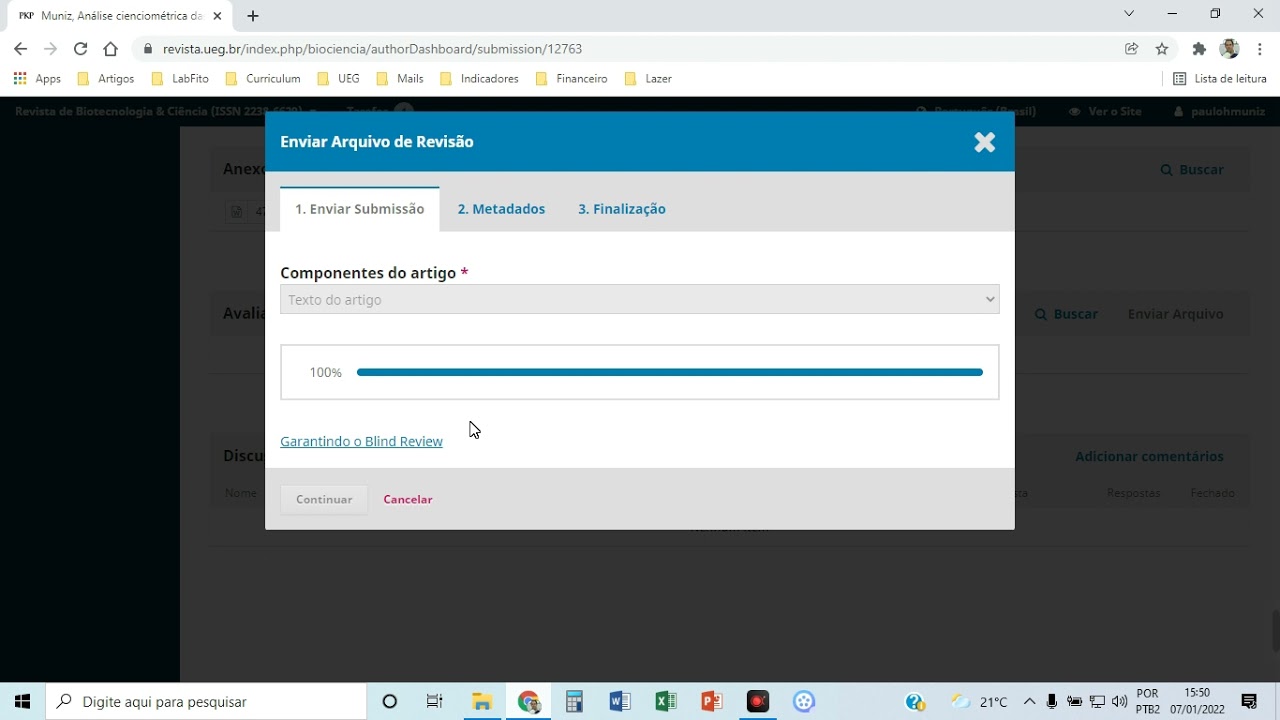Viewport: 1280px width, 720px height.
Task: Click Adicionar comentários link
Action: [1149, 456]
